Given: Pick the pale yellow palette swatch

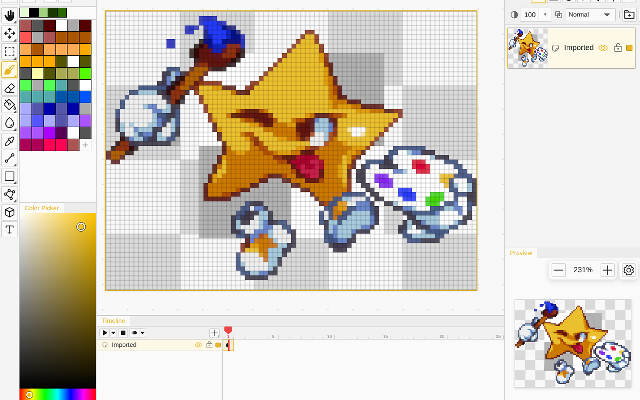Looking at the screenshot, I should (38, 73).
